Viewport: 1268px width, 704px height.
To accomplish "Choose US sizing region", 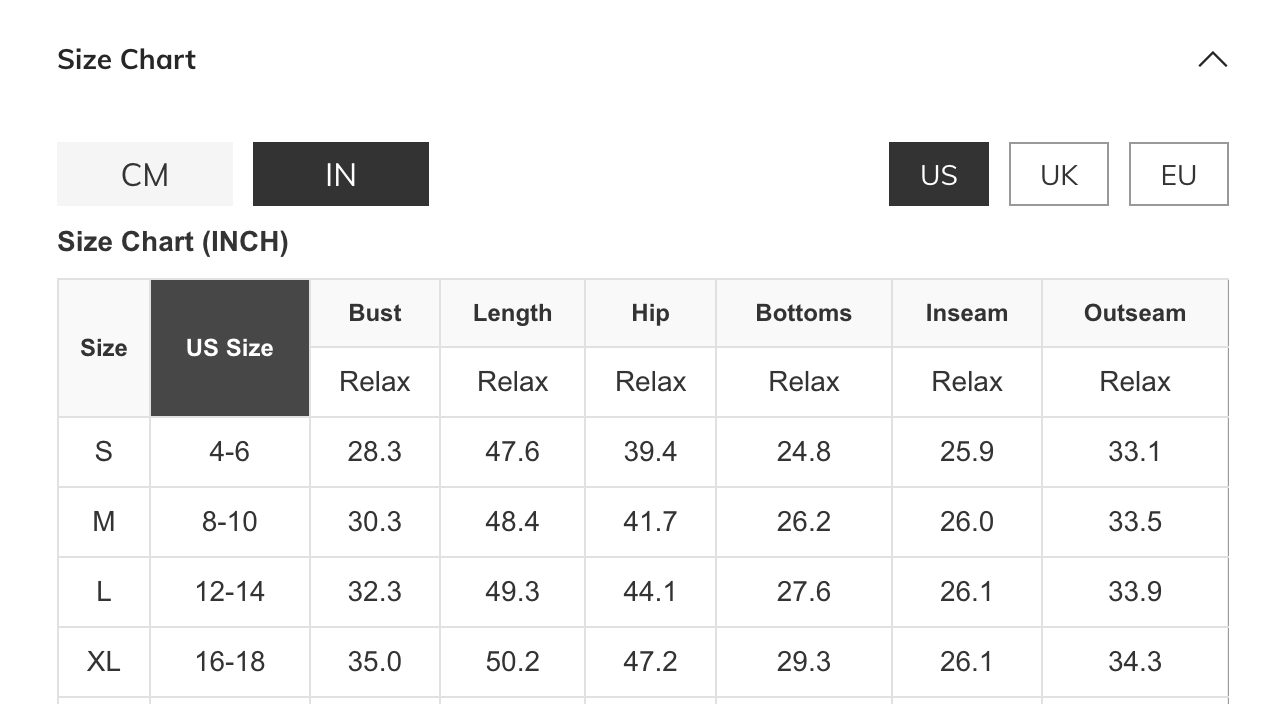I will (938, 174).
